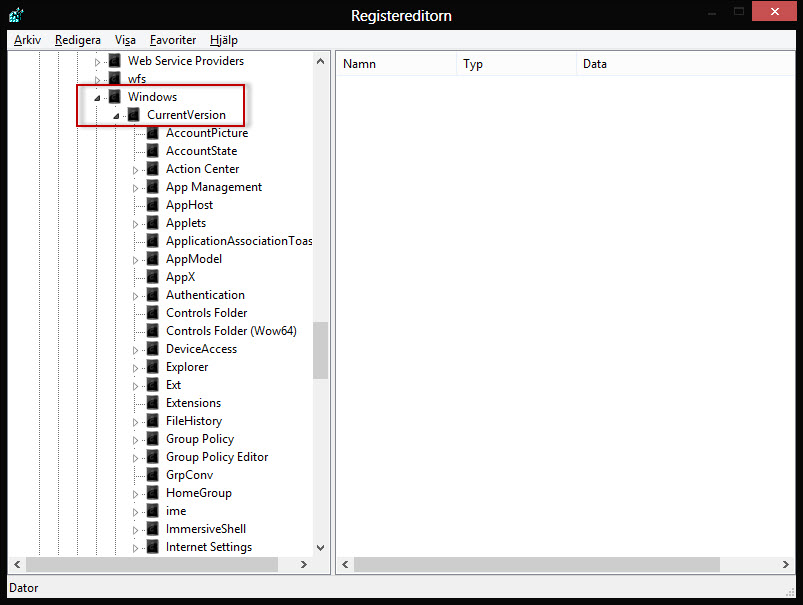Screen dimensions: 803x605
Task: Close the Registereditorn window
Action: click(x=774, y=11)
